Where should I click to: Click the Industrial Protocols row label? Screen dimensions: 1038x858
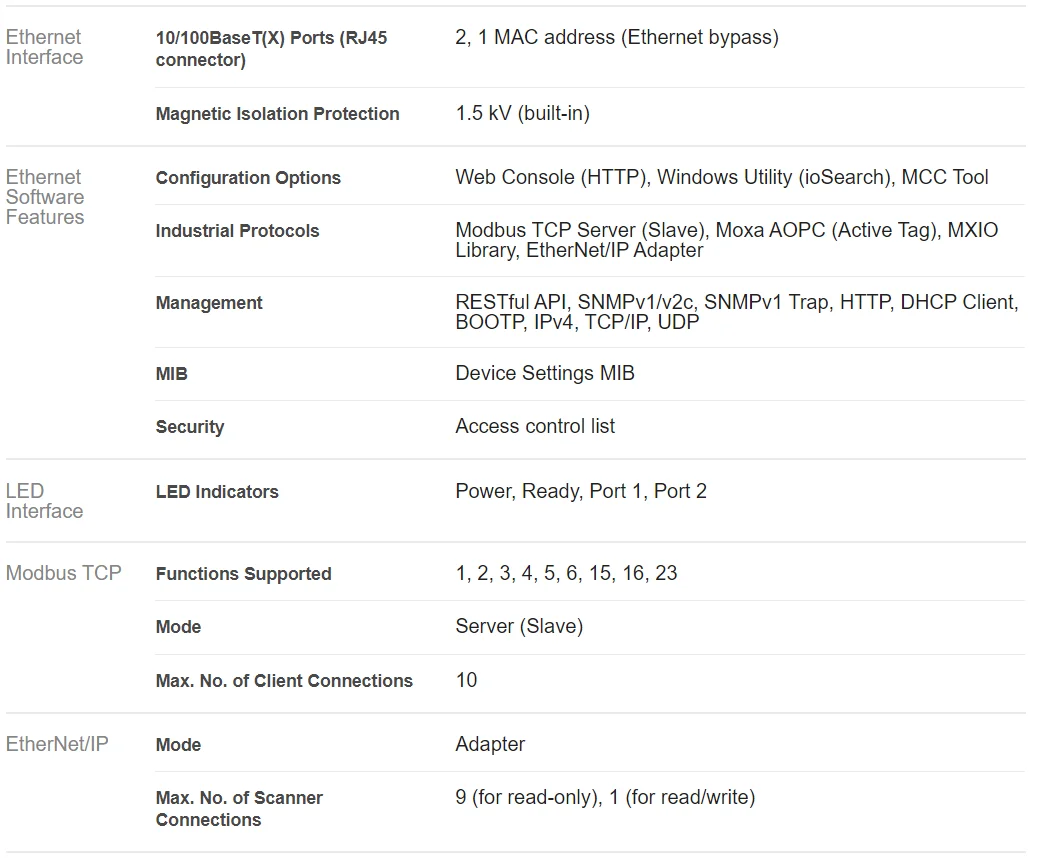pos(237,231)
